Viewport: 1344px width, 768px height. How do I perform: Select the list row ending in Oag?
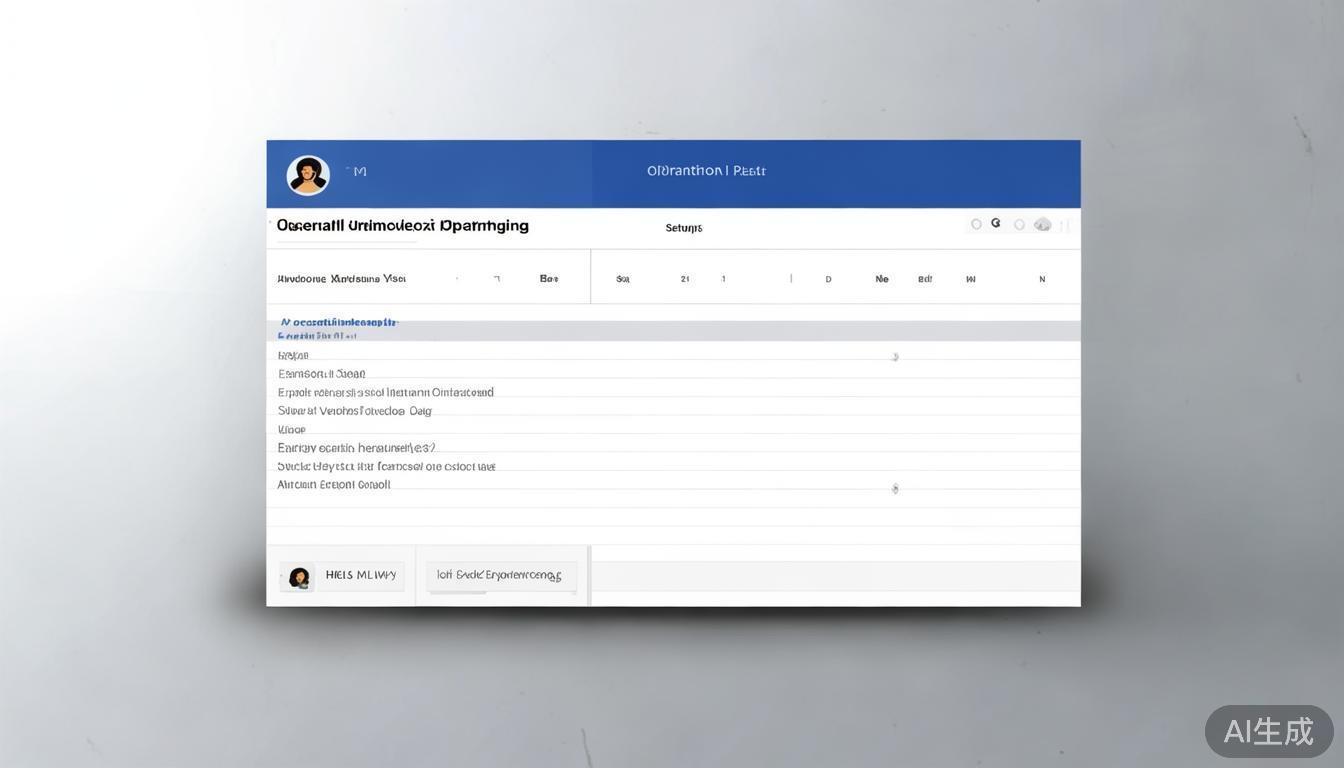pos(355,411)
